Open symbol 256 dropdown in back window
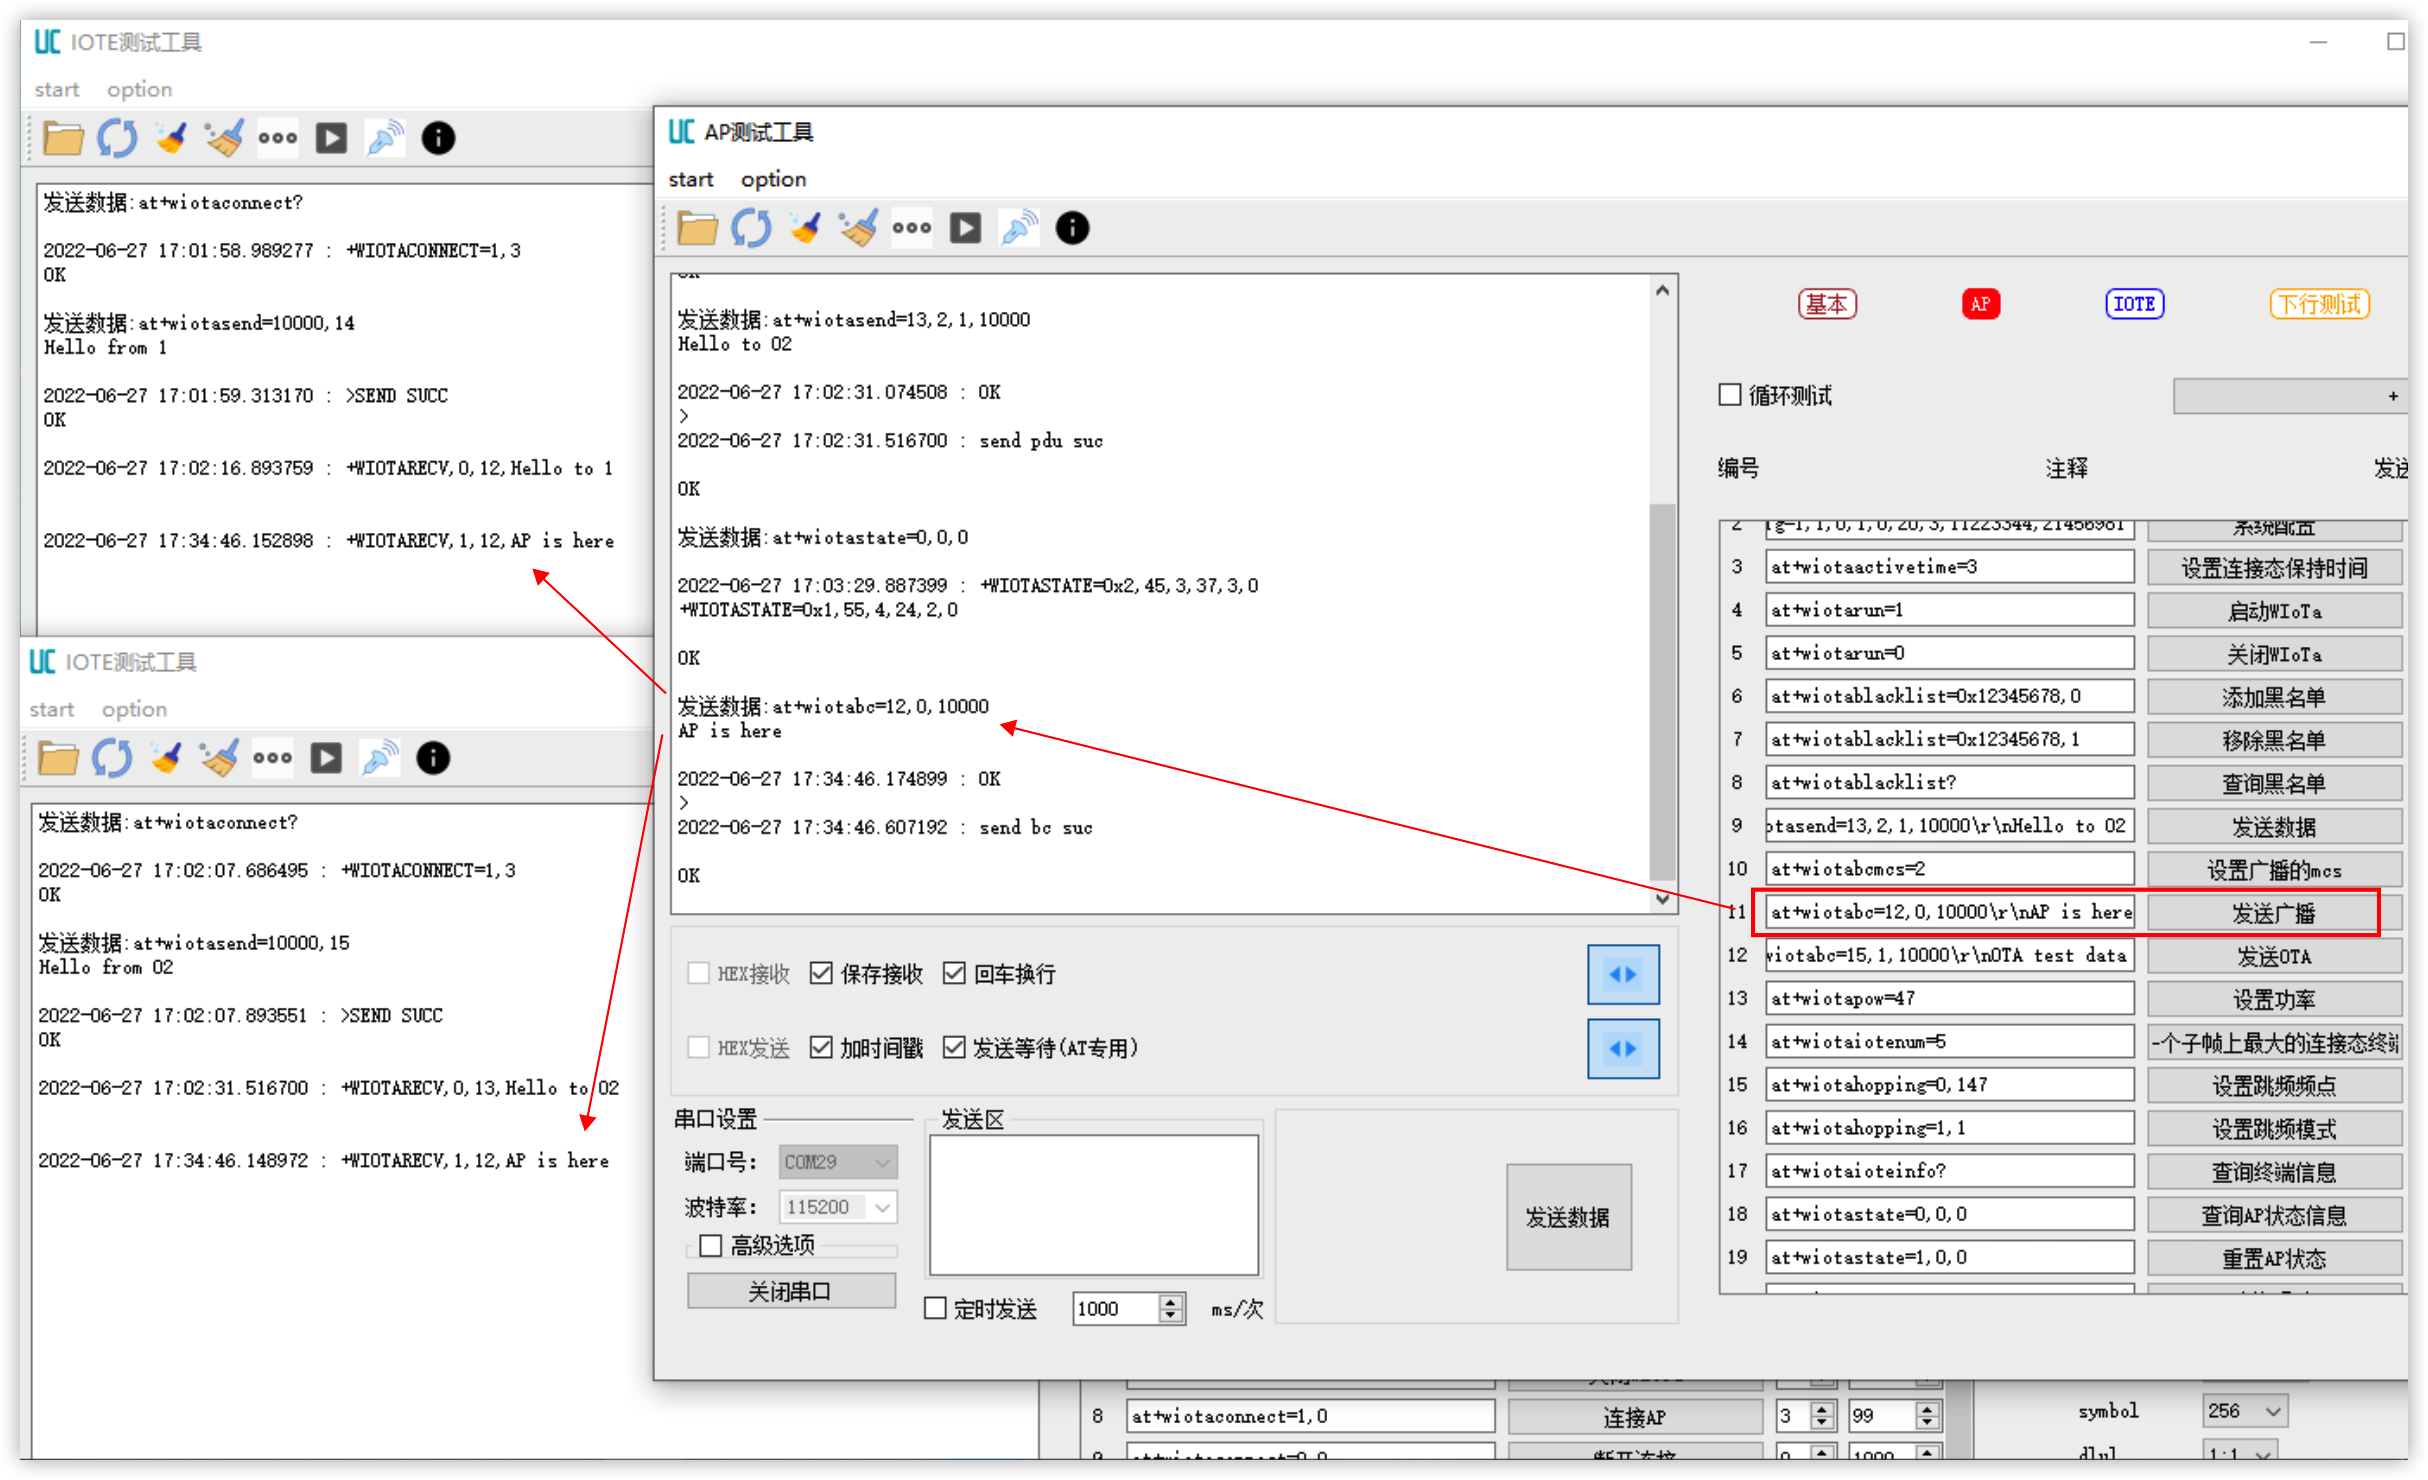Screen dimensions: 2428x1480 coord(2245,1411)
